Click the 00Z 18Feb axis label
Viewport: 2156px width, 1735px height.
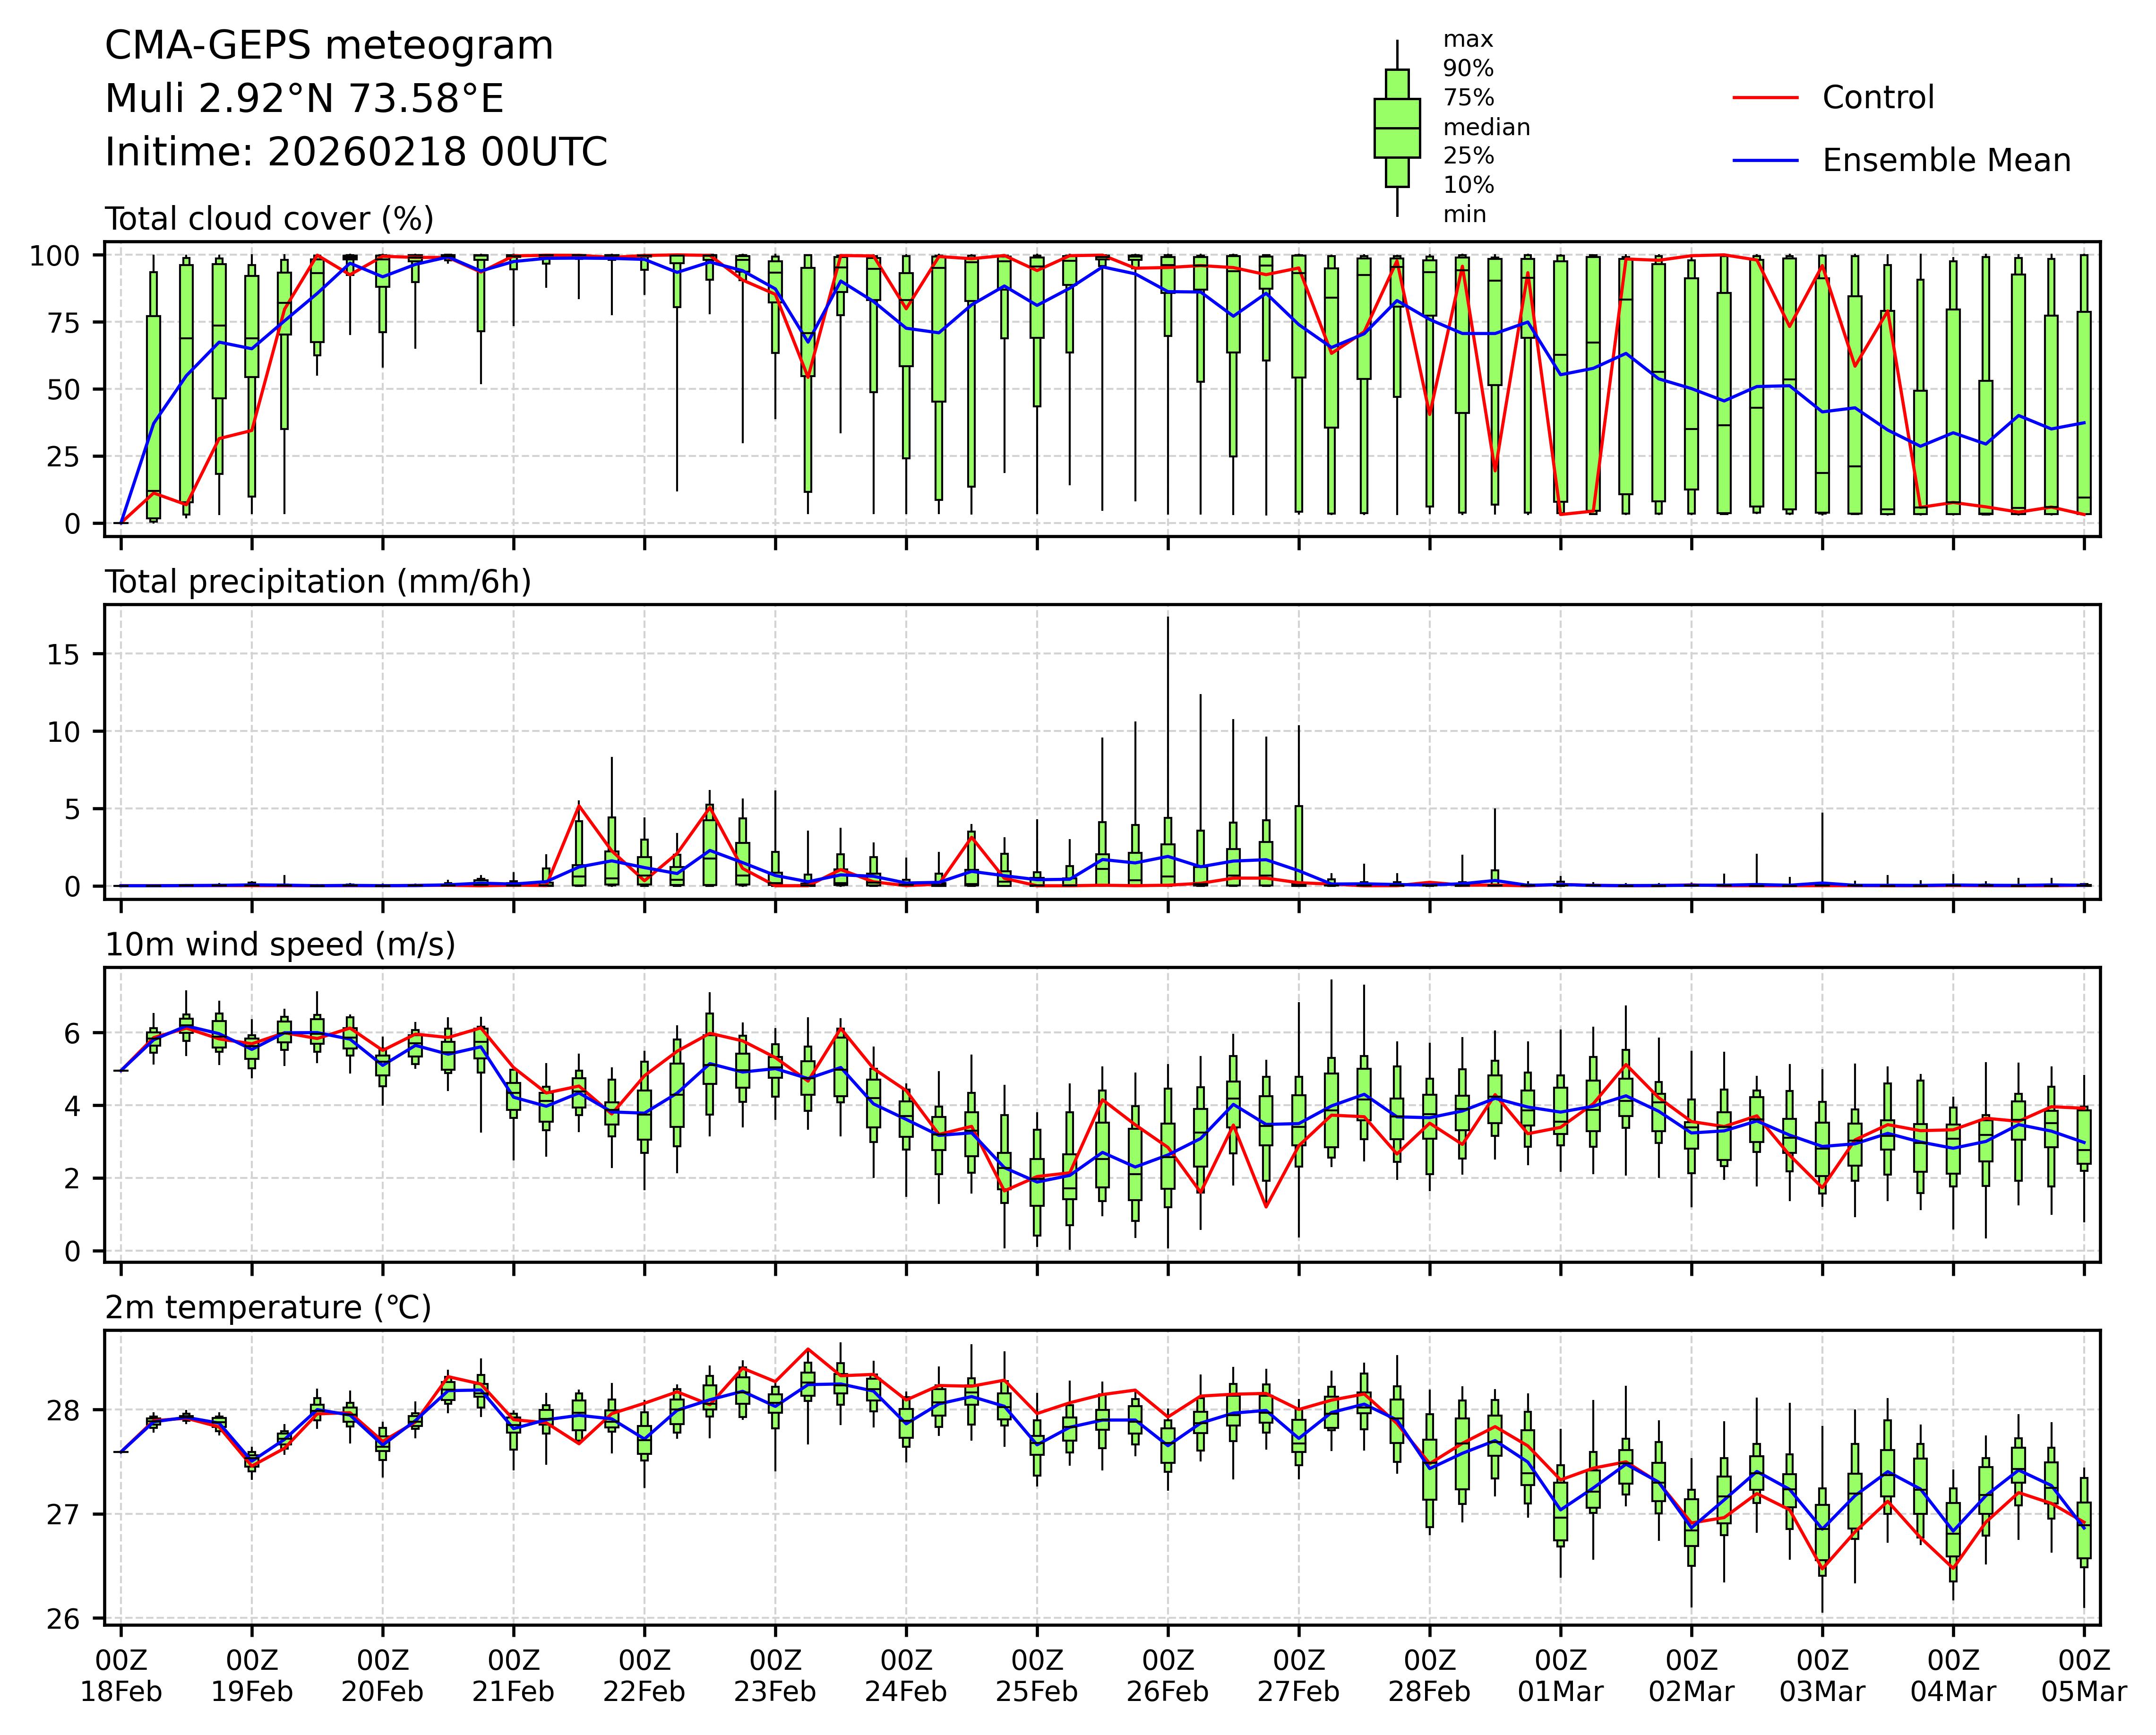click(x=121, y=1676)
